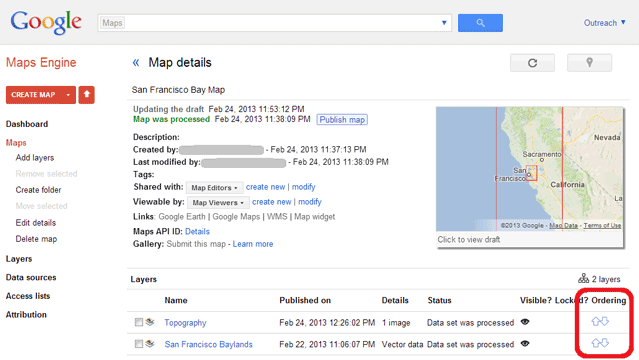The width and height of the screenshot is (639, 360).
Task: Toggle visibility of the Topography layer
Action: [x=525, y=322]
